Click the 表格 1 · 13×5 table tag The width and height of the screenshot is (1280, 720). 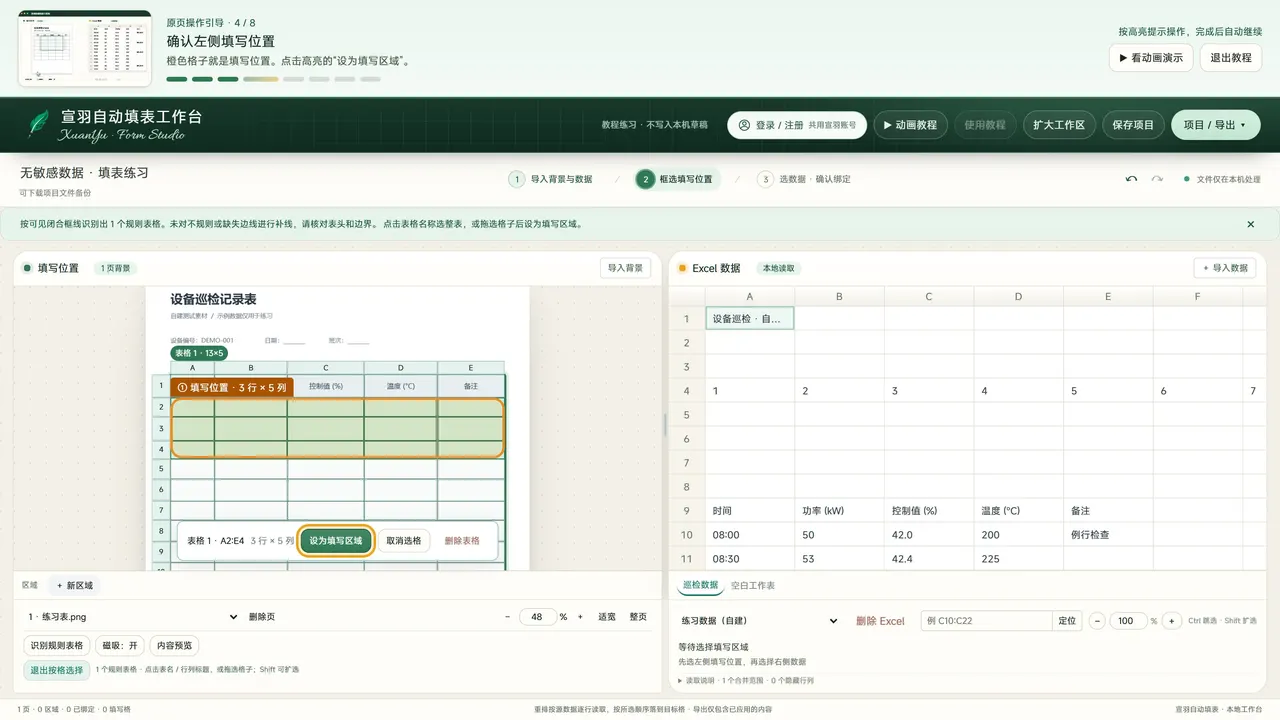(200, 353)
